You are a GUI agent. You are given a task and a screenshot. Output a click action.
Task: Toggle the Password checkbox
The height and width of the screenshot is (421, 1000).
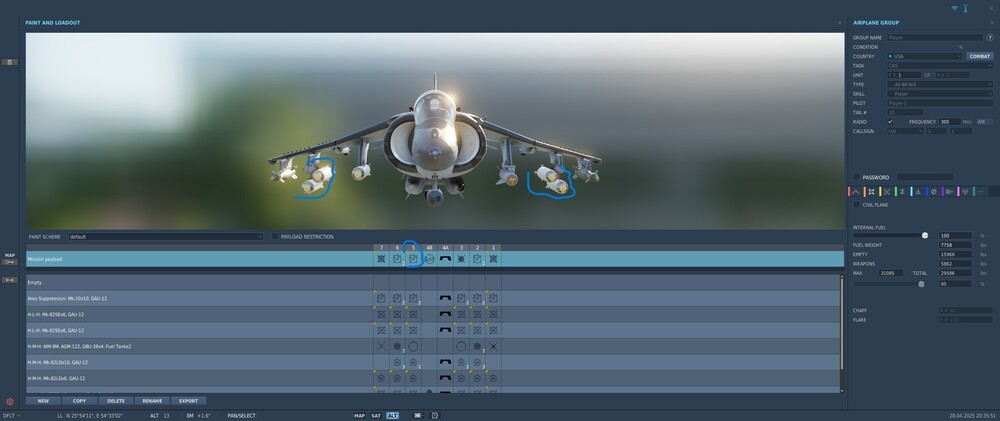pyautogui.click(x=857, y=177)
